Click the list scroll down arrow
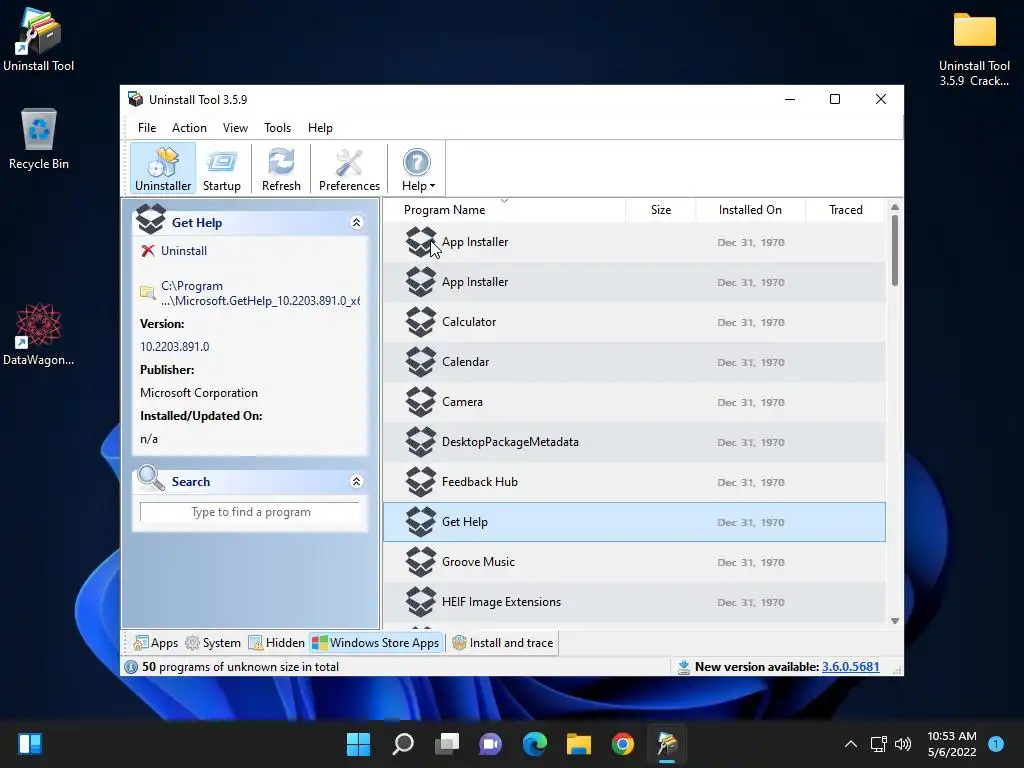The width and height of the screenshot is (1024, 768). (895, 620)
